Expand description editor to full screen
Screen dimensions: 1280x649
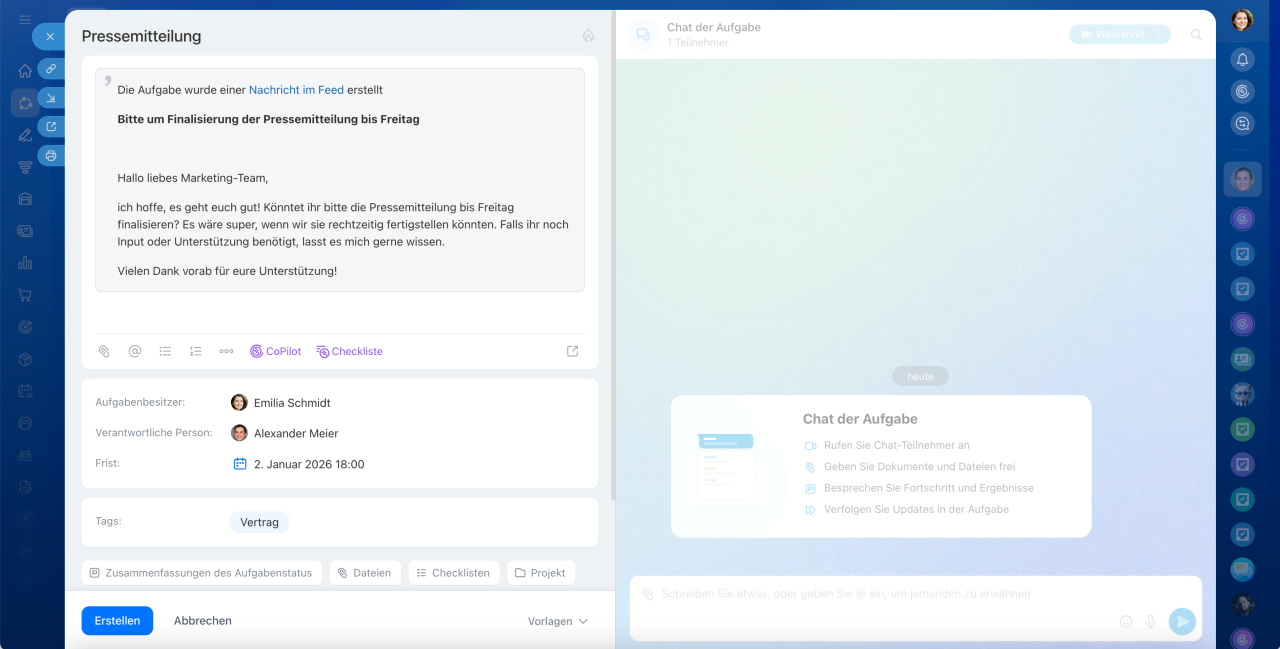pyautogui.click(x=573, y=351)
